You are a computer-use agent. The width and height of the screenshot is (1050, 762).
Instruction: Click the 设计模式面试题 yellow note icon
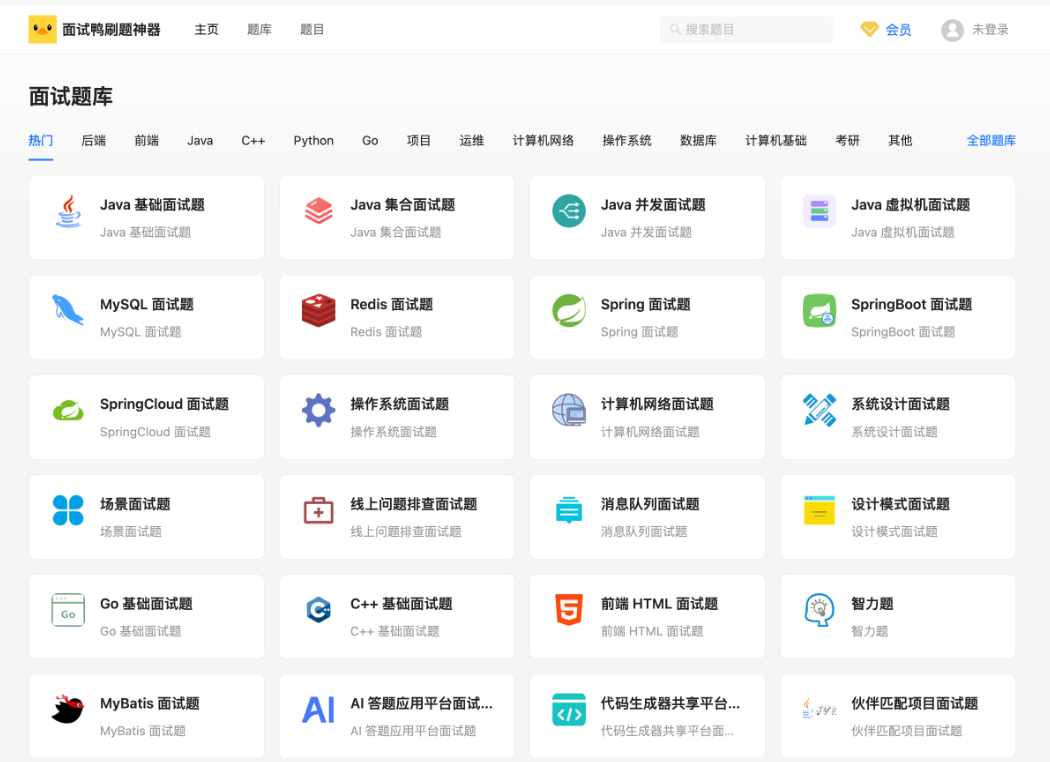click(819, 510)
